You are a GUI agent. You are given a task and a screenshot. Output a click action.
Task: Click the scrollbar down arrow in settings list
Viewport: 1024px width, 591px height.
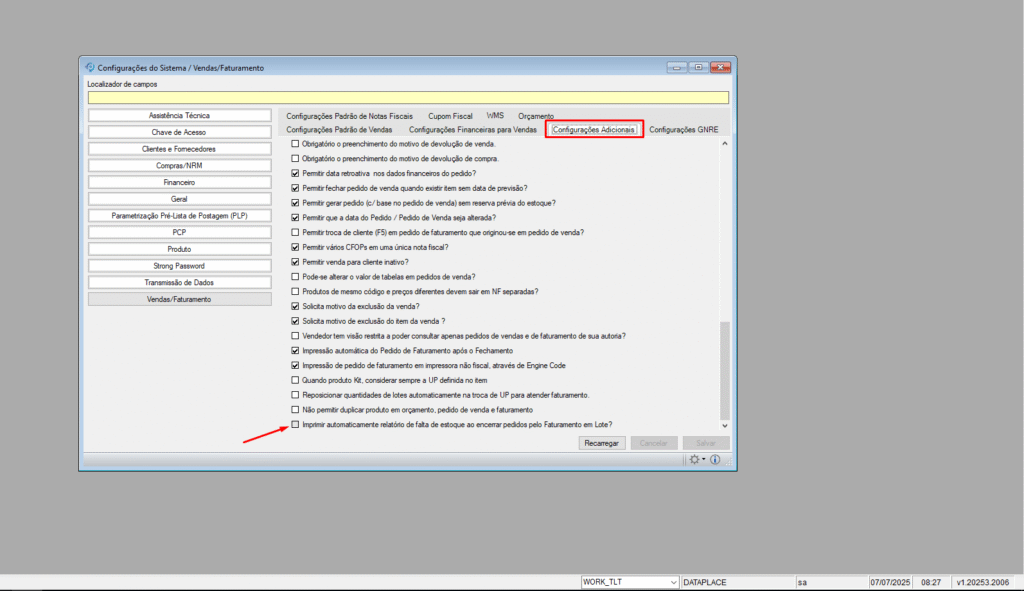click(x=725, y=426)
